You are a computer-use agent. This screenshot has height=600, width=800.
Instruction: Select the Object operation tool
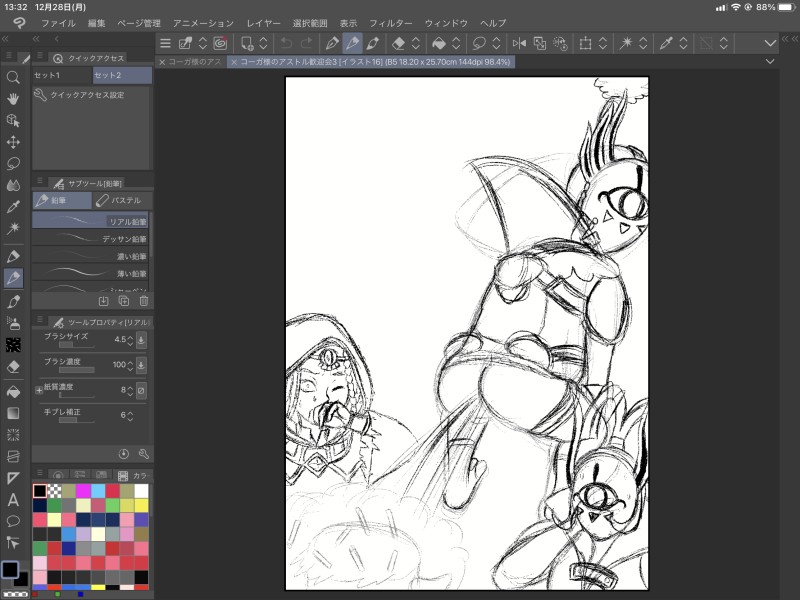(13, 120)
